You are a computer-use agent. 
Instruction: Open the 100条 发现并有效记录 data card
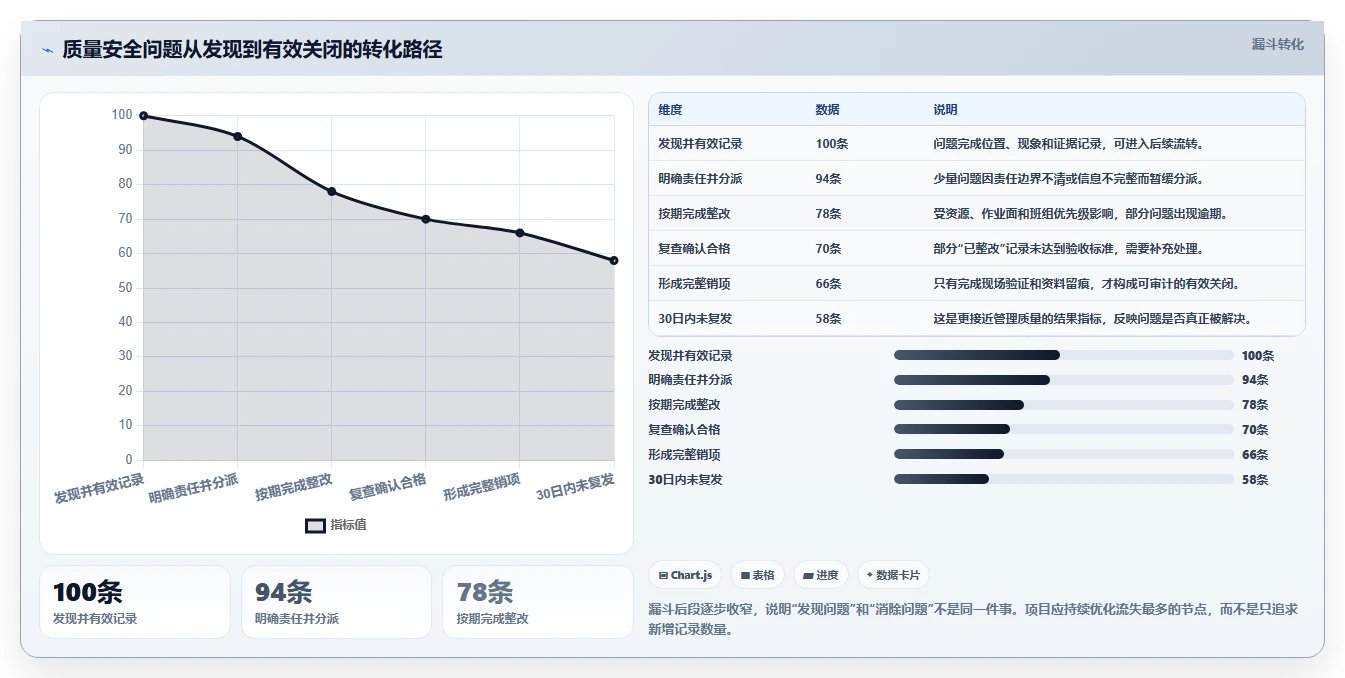tap(135, 602)
